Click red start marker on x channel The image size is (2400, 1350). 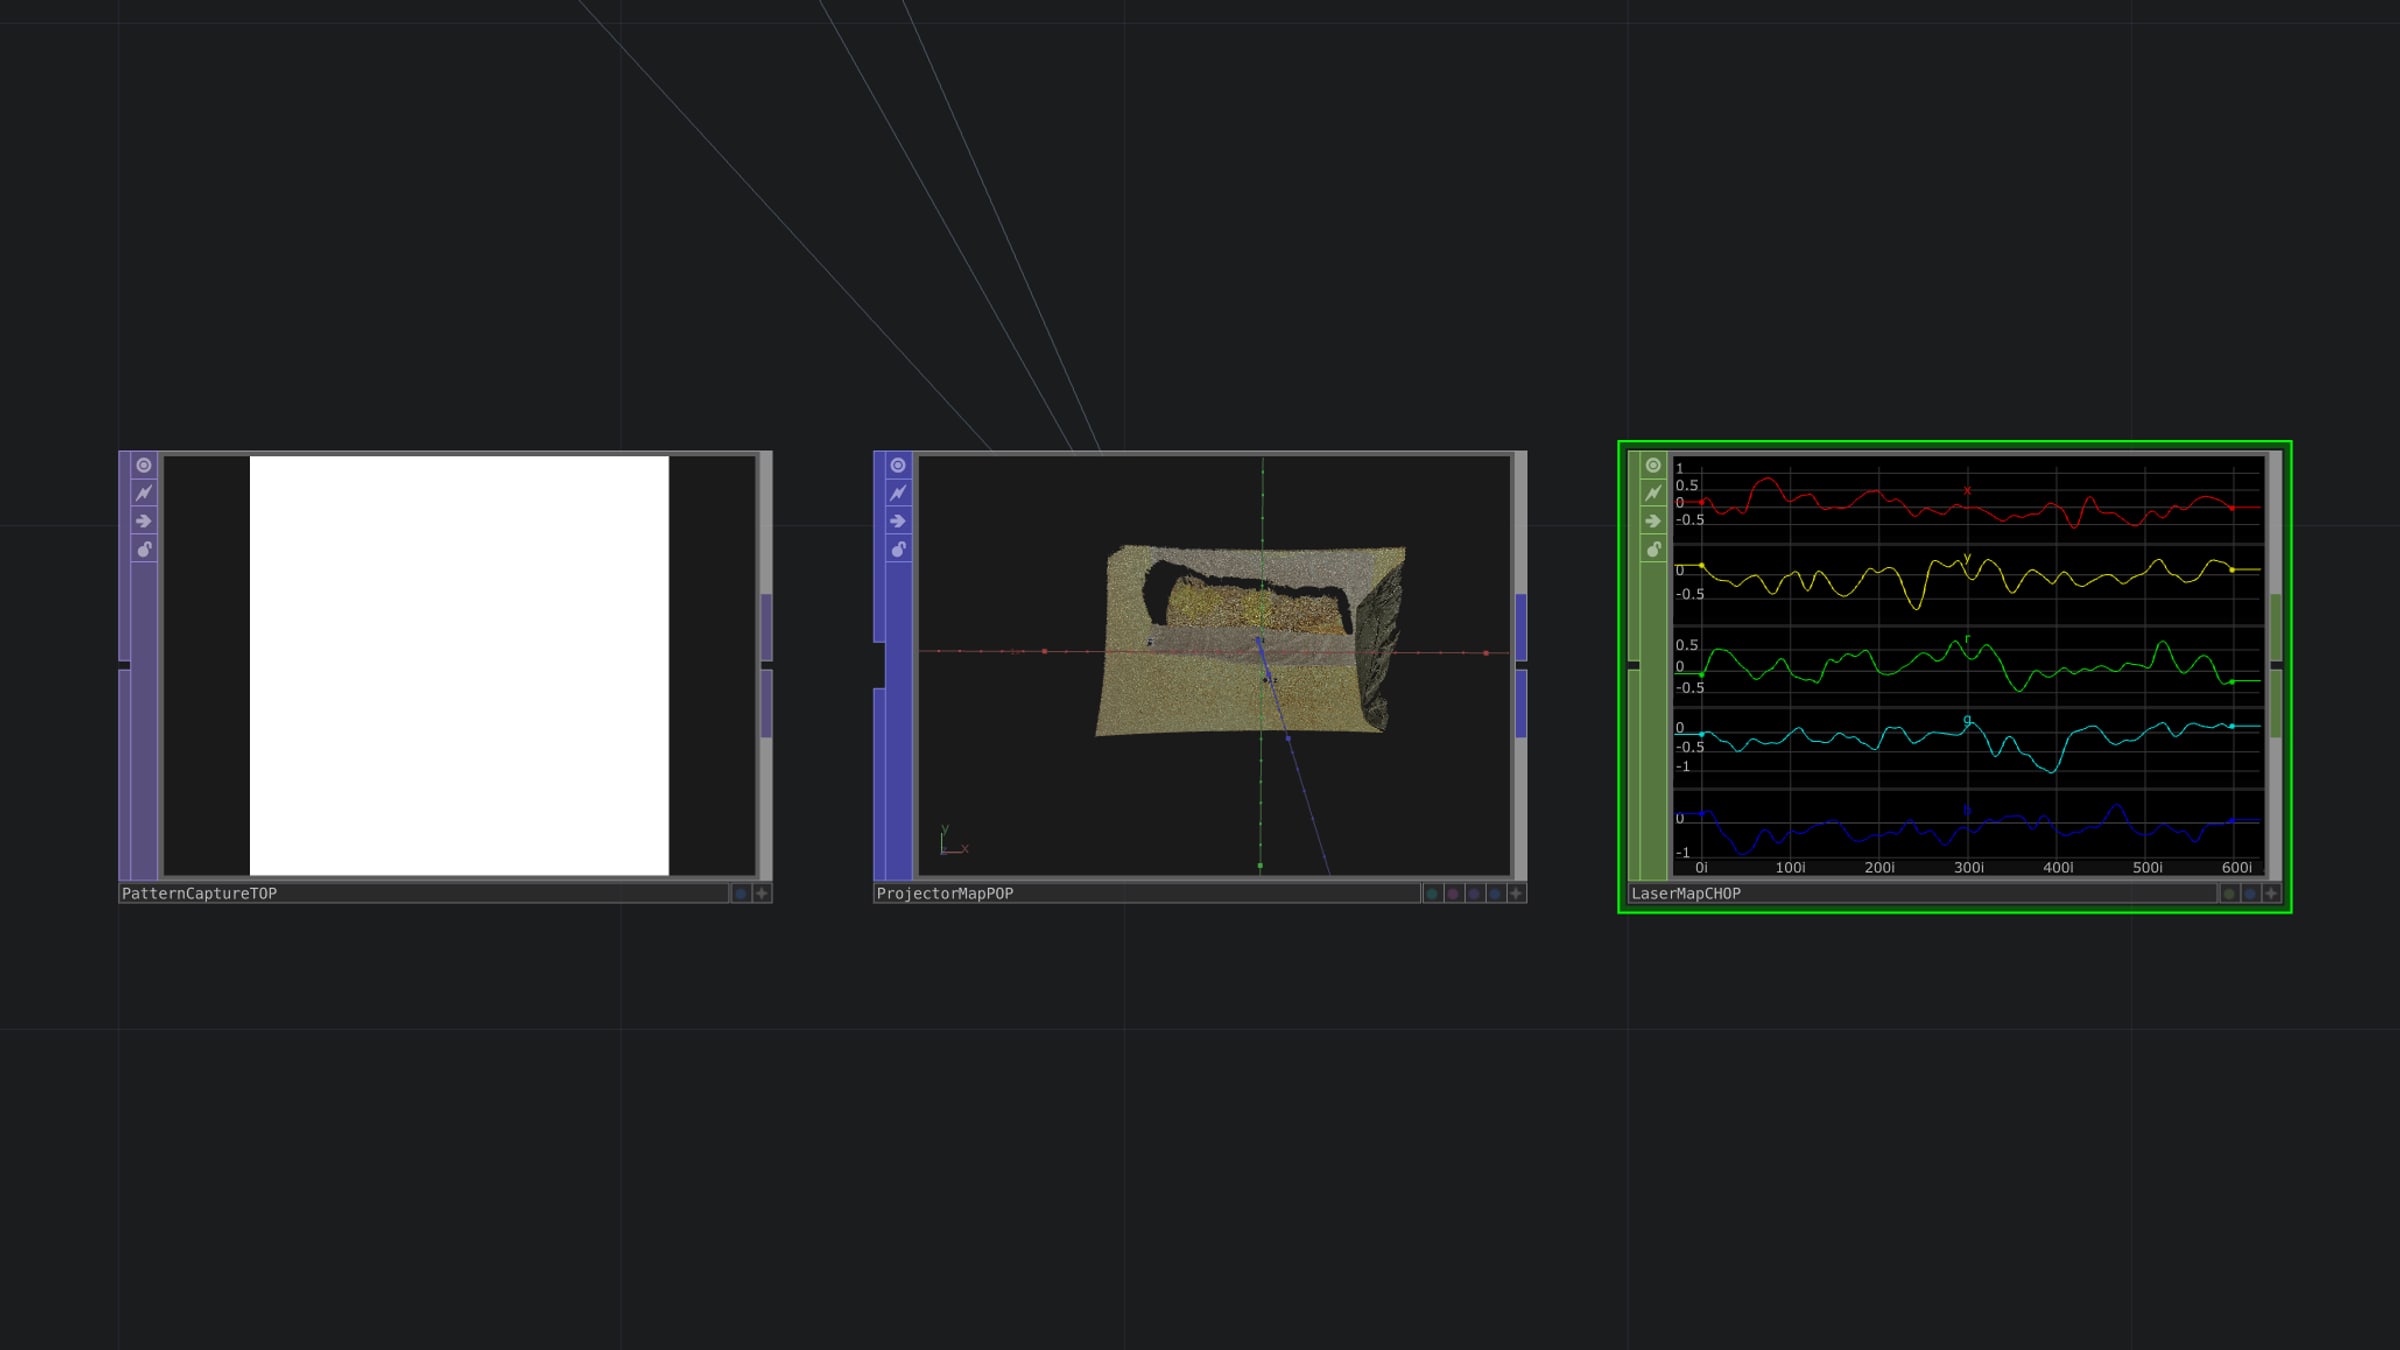click(1702, 502)
